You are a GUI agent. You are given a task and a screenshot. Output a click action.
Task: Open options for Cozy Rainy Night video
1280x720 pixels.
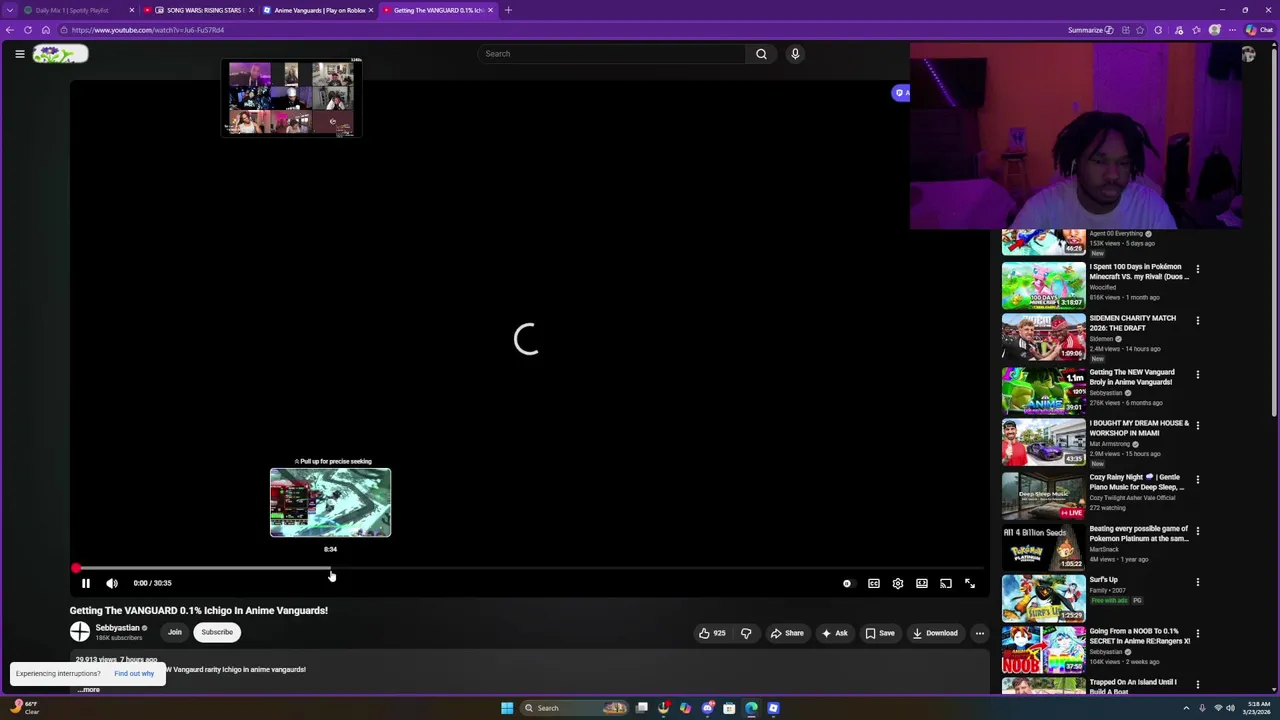1197,480
